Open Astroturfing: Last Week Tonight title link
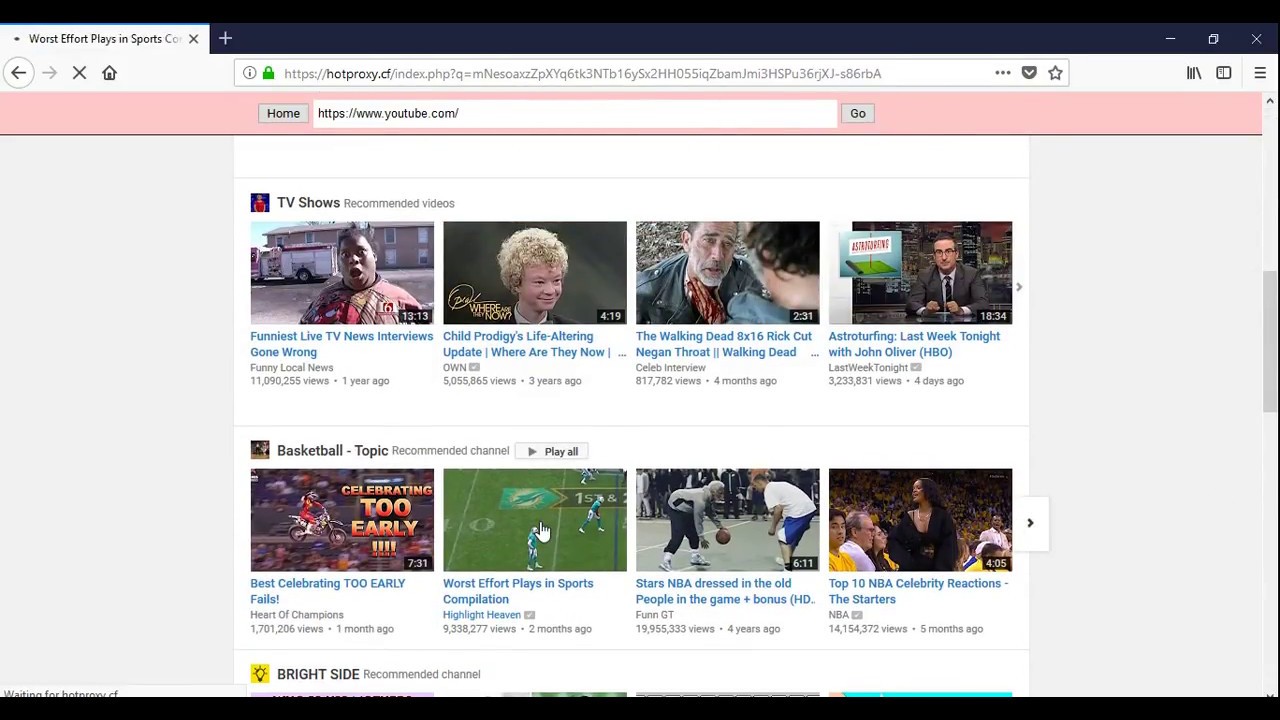 (914, 344)
